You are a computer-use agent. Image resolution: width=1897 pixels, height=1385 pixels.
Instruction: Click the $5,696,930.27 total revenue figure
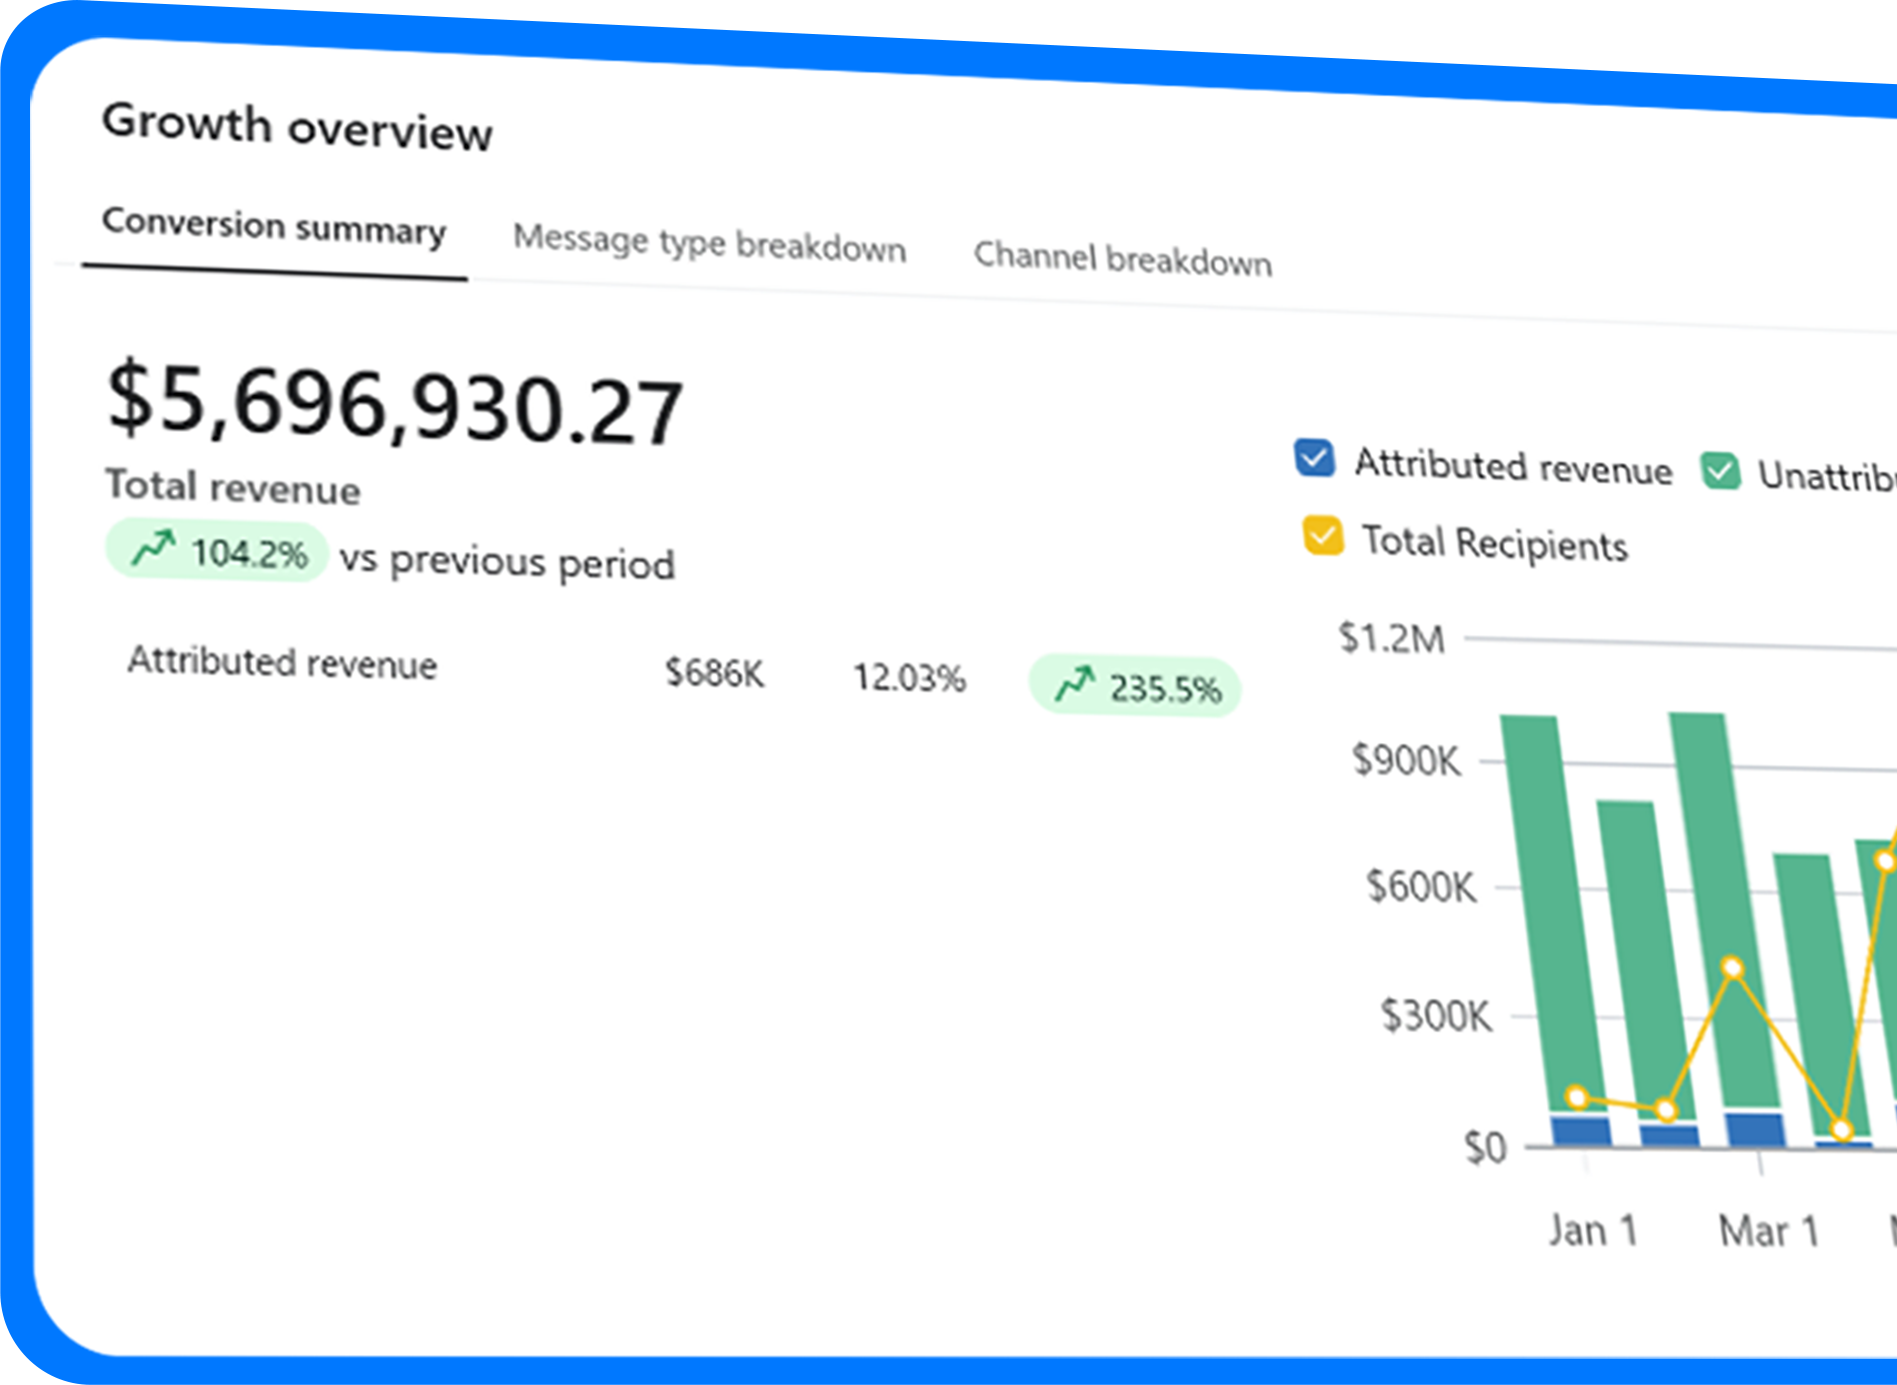(395, 405)
